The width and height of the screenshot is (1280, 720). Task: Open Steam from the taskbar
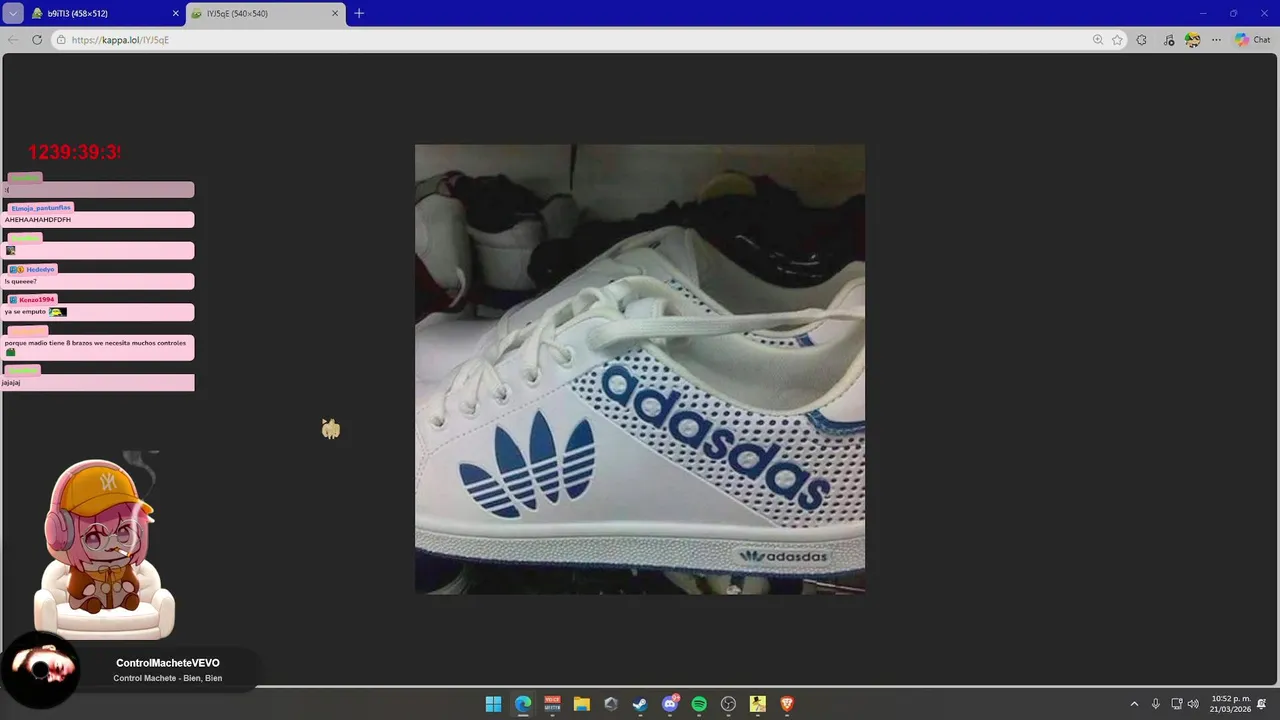click(x=640, y=704)
